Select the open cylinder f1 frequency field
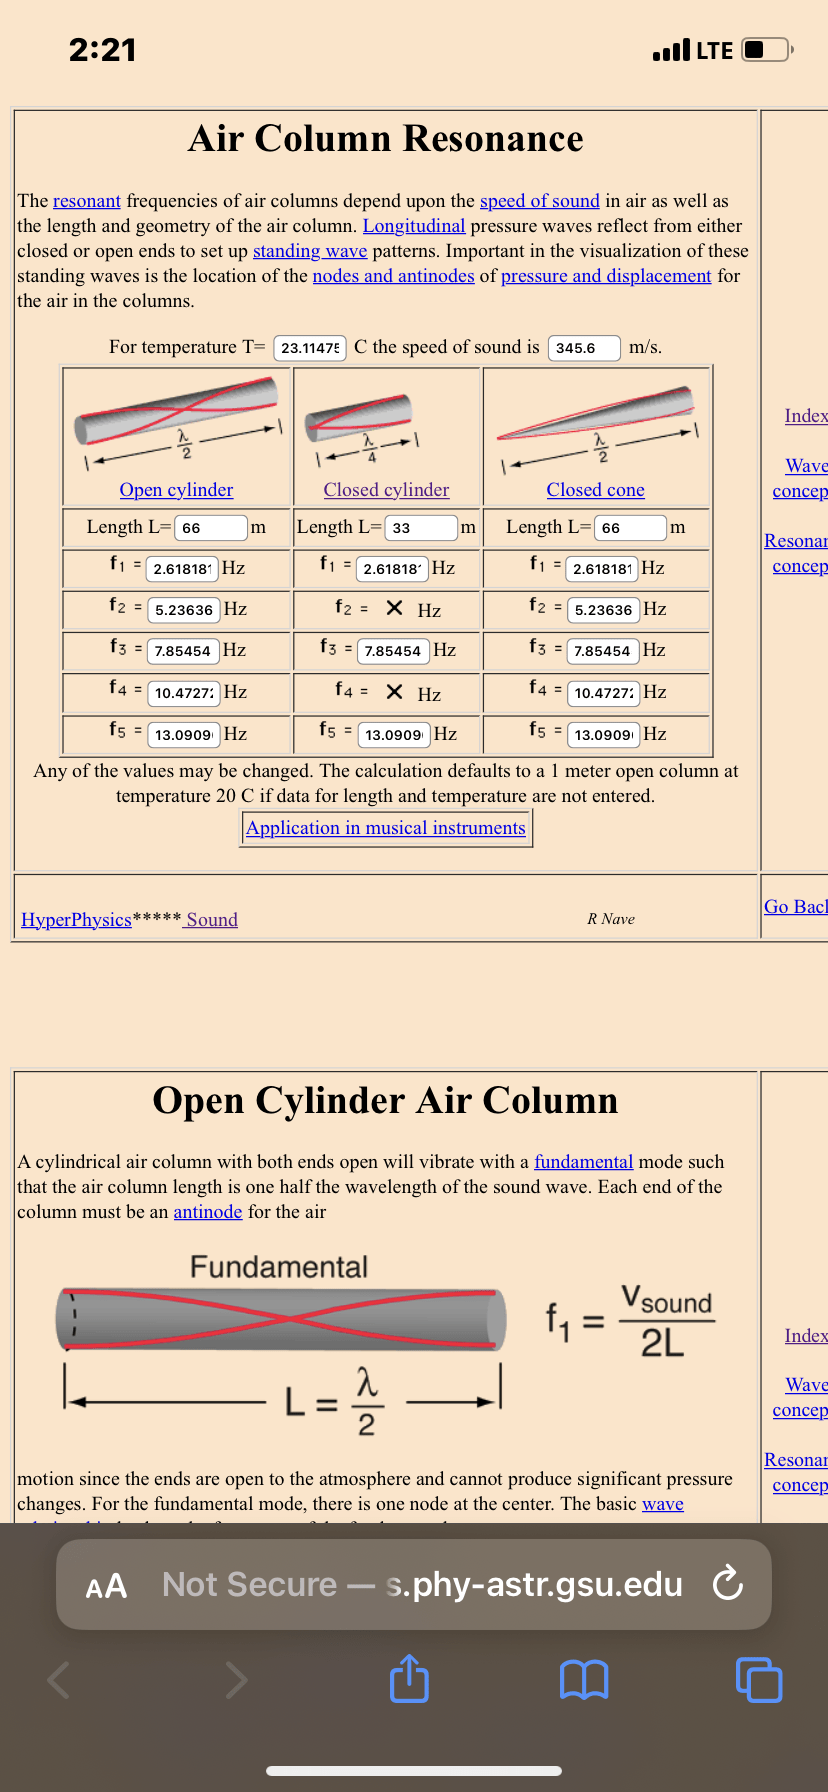Image resolution: width=828 pixels, height=1792 pixels. [x=183, y=569]
